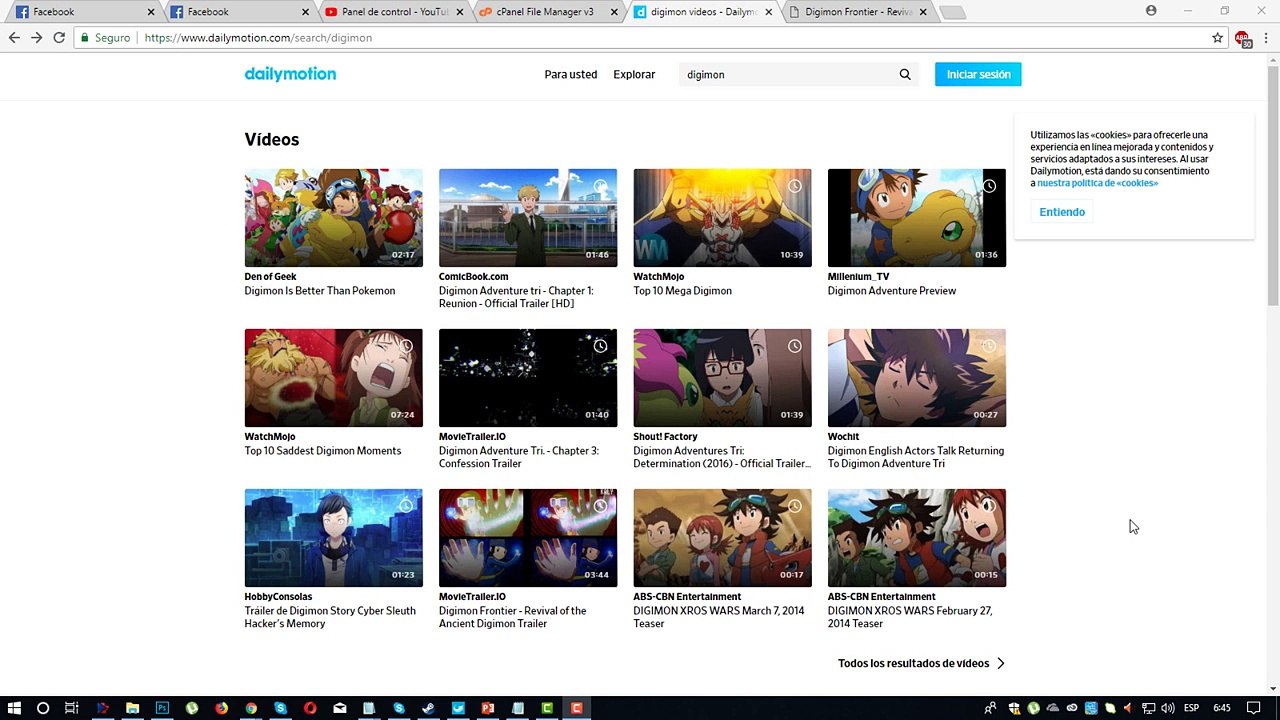
Task: Click browser back arrow
Action: click(x=14, y=37)
